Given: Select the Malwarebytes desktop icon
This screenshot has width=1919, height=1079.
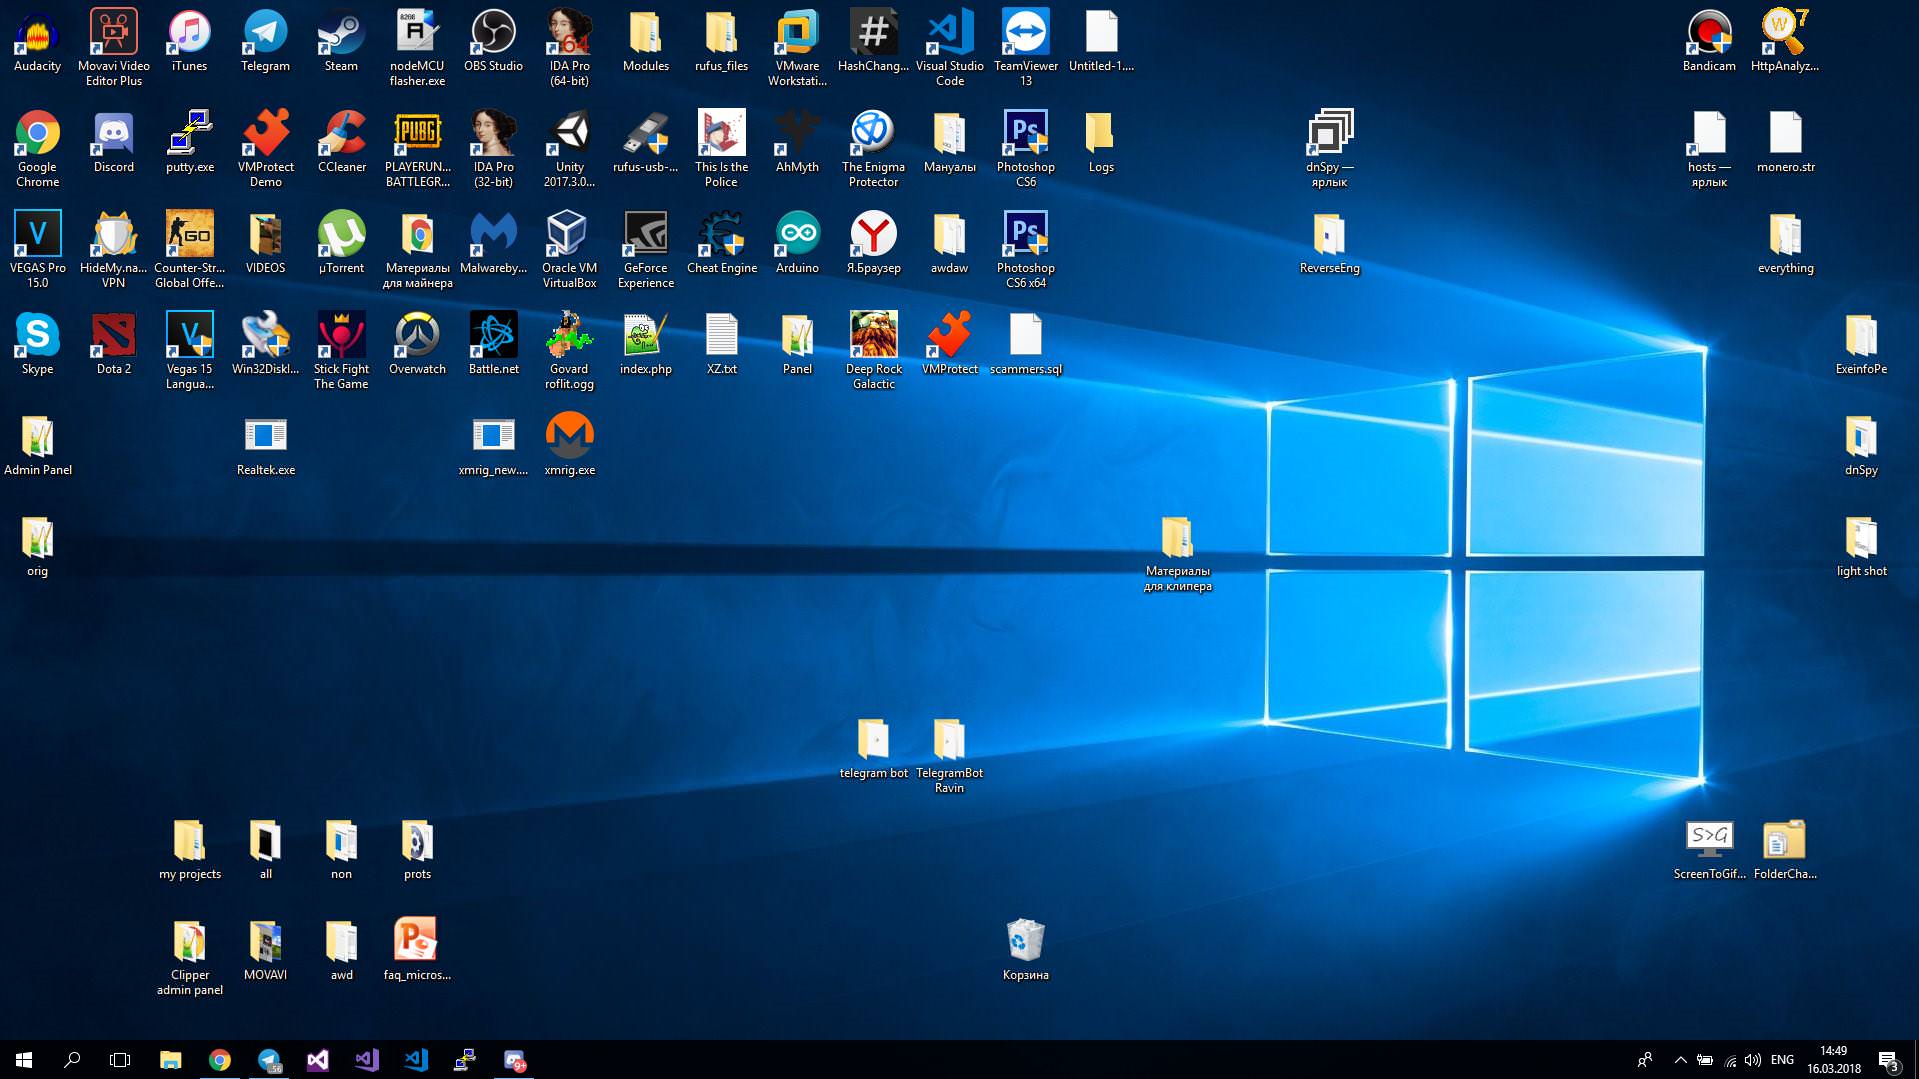Looking at the screenshot, I should 493,244.
